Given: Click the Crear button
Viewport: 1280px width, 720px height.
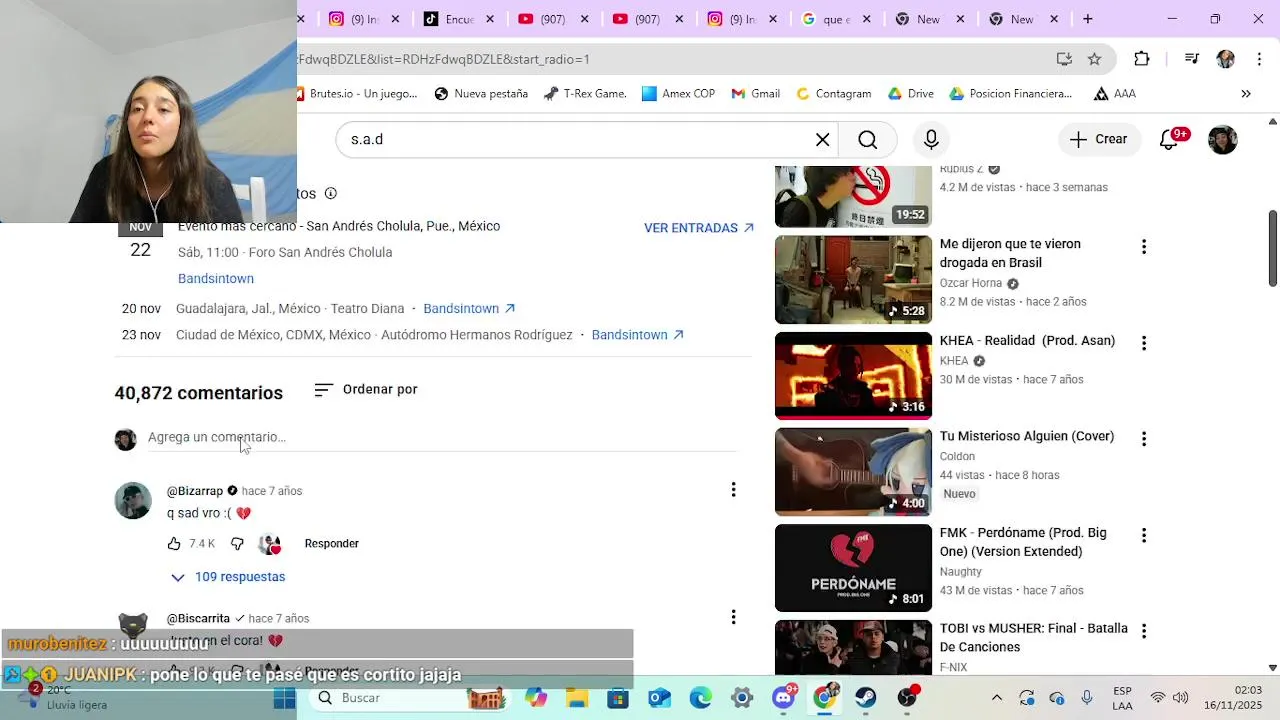Looking at the screenshot, I should (1098, 140).
